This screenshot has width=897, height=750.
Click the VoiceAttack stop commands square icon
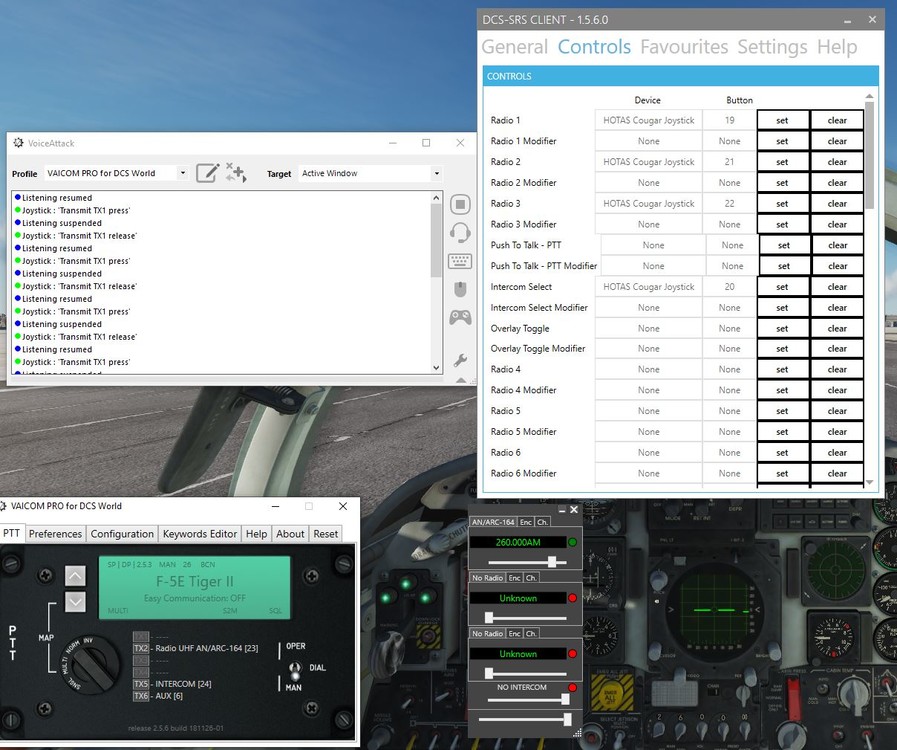[x=460, y=204]
